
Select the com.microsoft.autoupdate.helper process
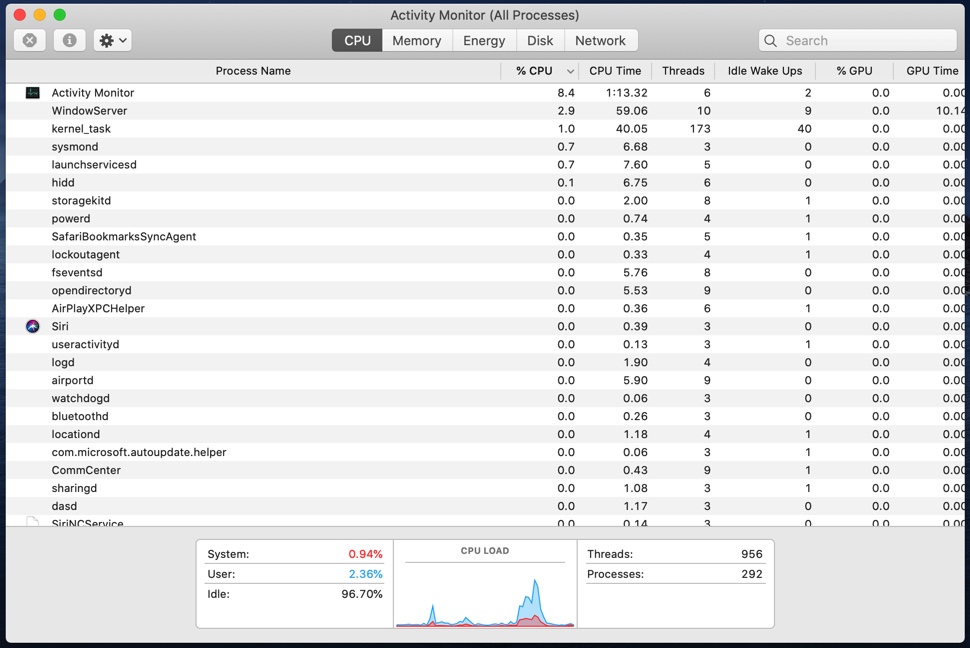[485, 452]
